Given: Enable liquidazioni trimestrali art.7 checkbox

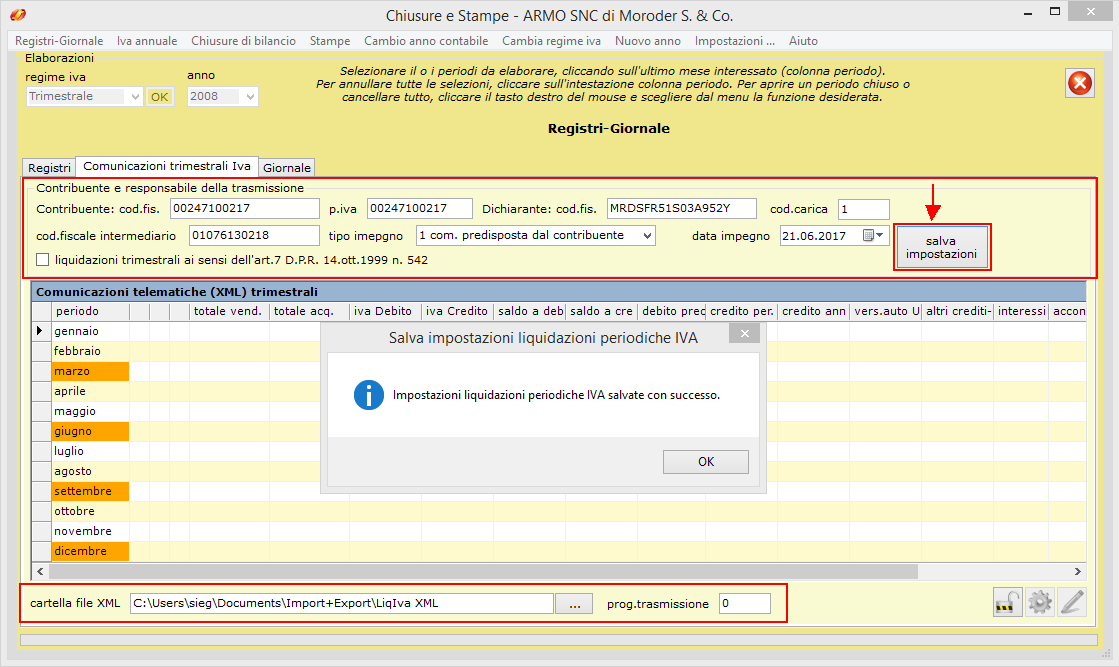Looking at the screenshot, I should point(43,260).
